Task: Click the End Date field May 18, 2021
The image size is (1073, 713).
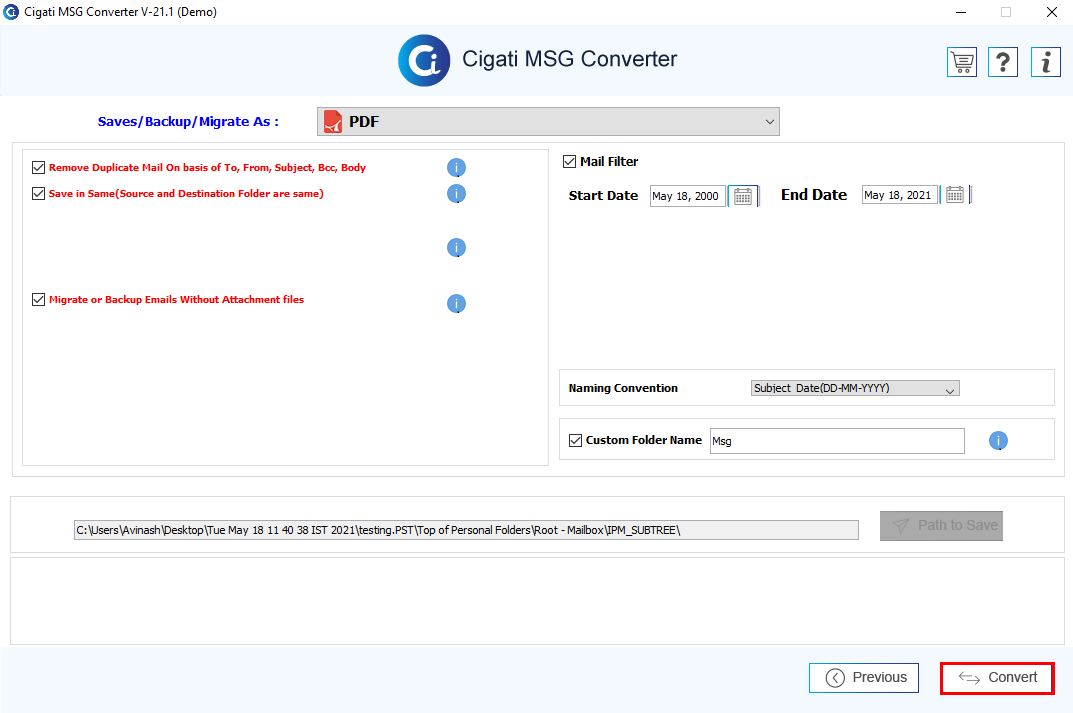Action: pos(899,195)
